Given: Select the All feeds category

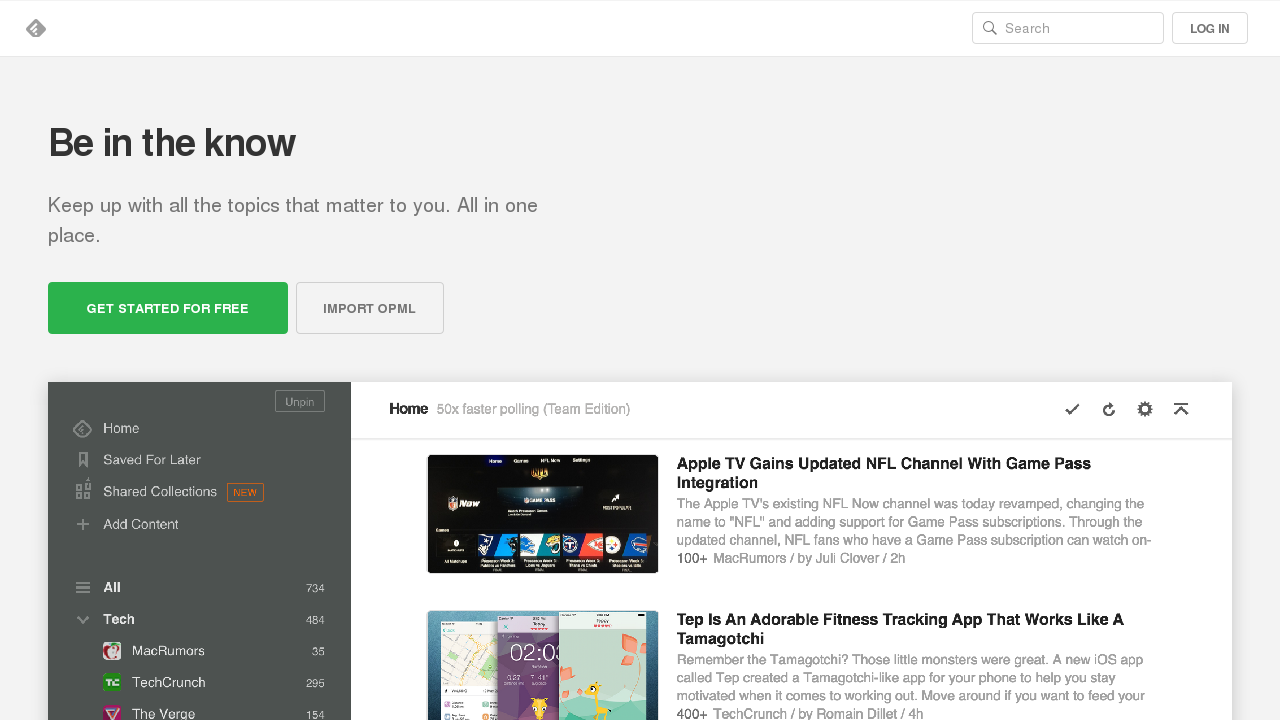Looking at the screenshot, I should [x=112, y=587].
